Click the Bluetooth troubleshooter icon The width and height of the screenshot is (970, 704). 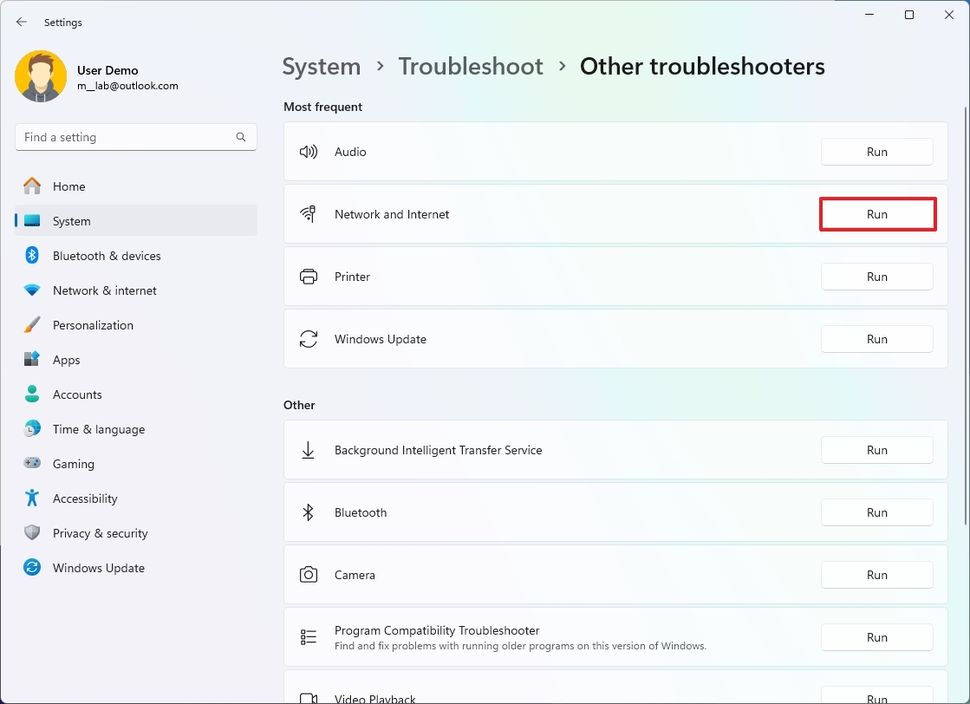coord(309,512)
